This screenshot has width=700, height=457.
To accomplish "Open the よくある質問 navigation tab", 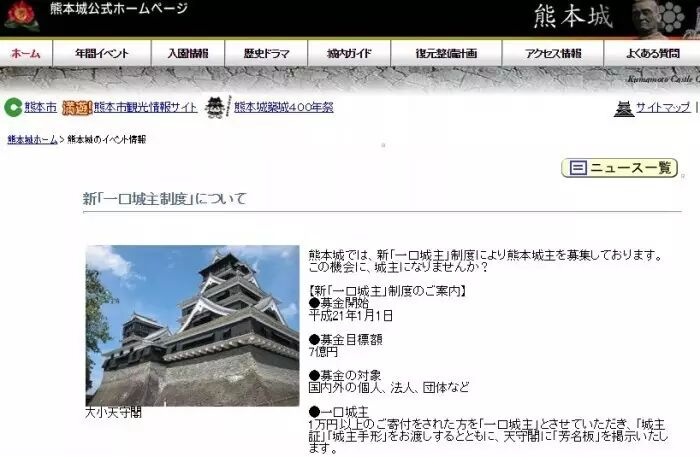I will pos(652,54).
